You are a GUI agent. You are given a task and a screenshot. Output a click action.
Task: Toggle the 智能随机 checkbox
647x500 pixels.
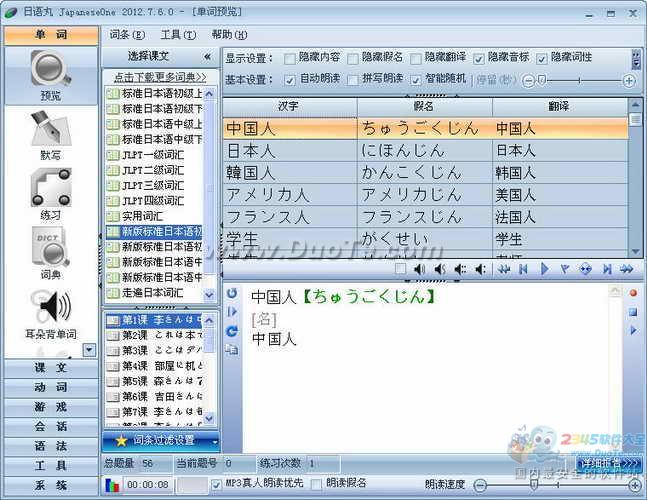click(416, 80)
